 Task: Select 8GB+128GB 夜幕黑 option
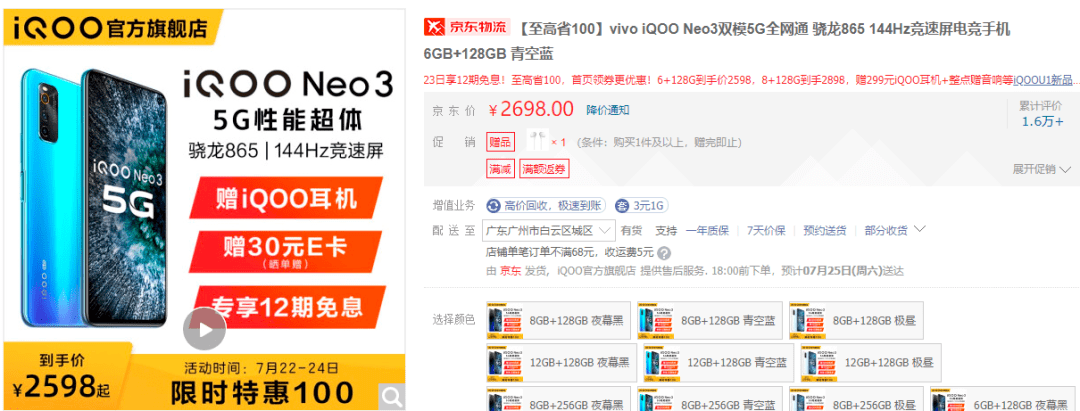[x=558, y=320]
